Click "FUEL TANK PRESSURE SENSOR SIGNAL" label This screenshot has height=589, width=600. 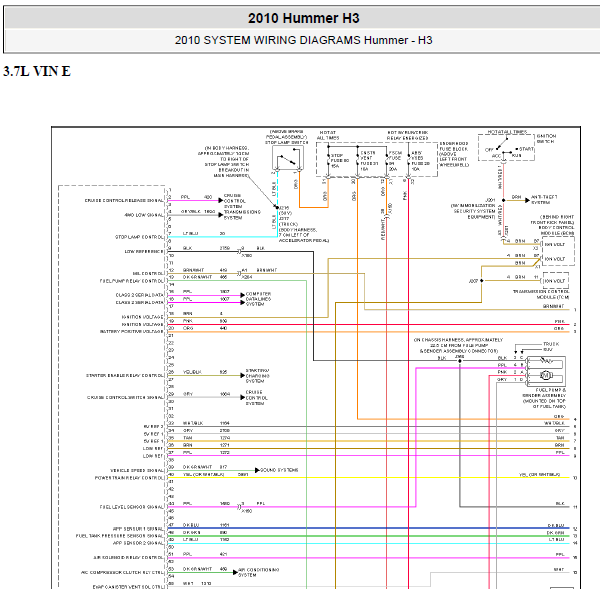(x=119, y=536)
